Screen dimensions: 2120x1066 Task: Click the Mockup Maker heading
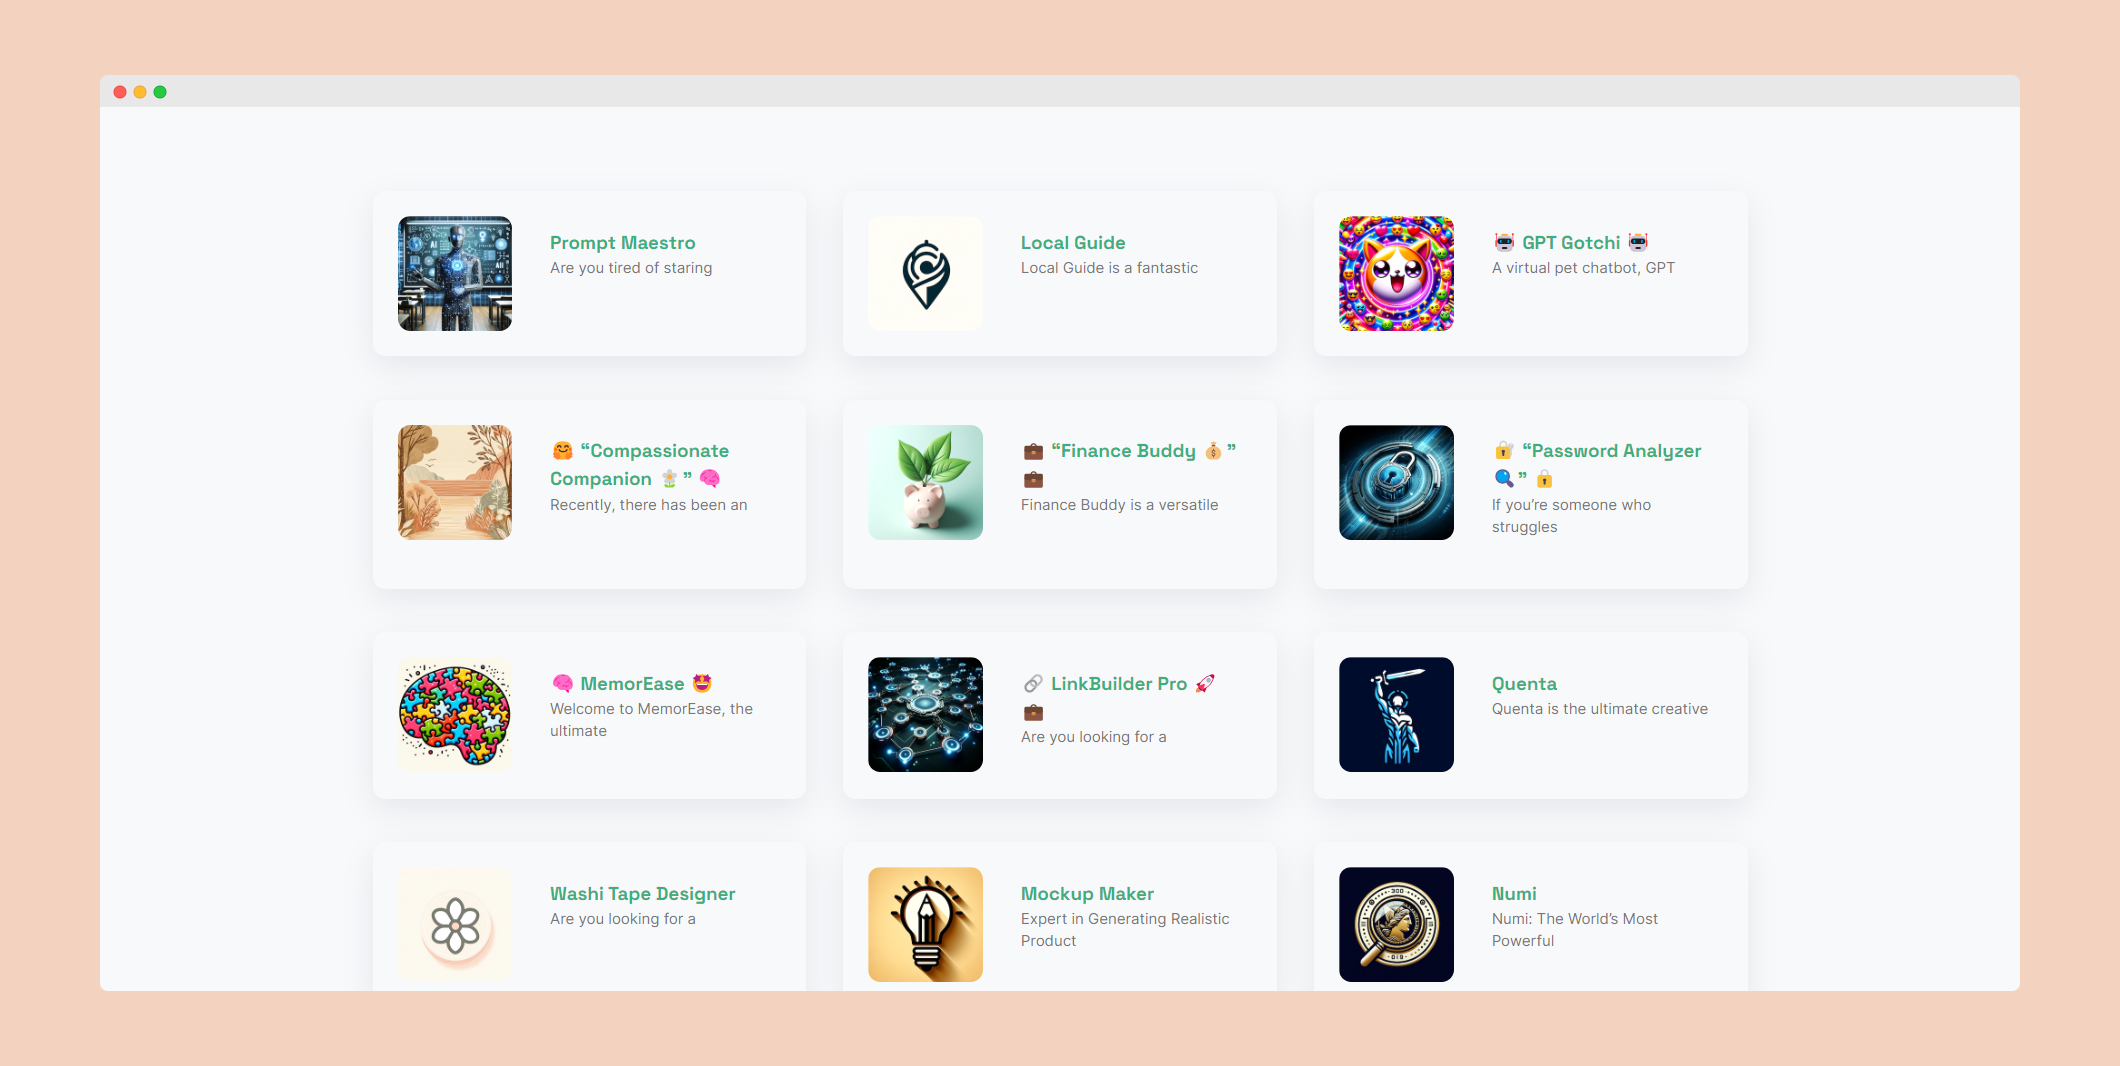tap(1087, 894)
